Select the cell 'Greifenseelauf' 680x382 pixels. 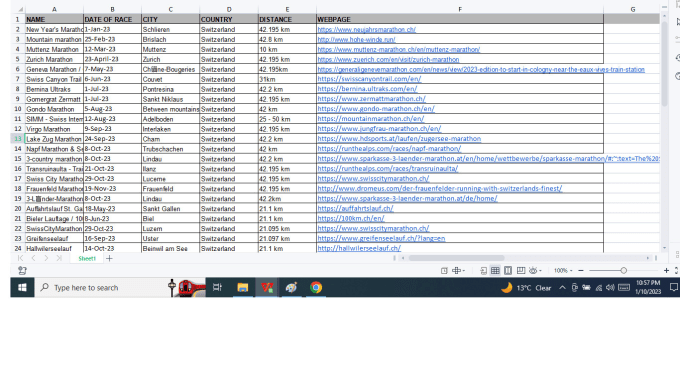click(54, 238)
